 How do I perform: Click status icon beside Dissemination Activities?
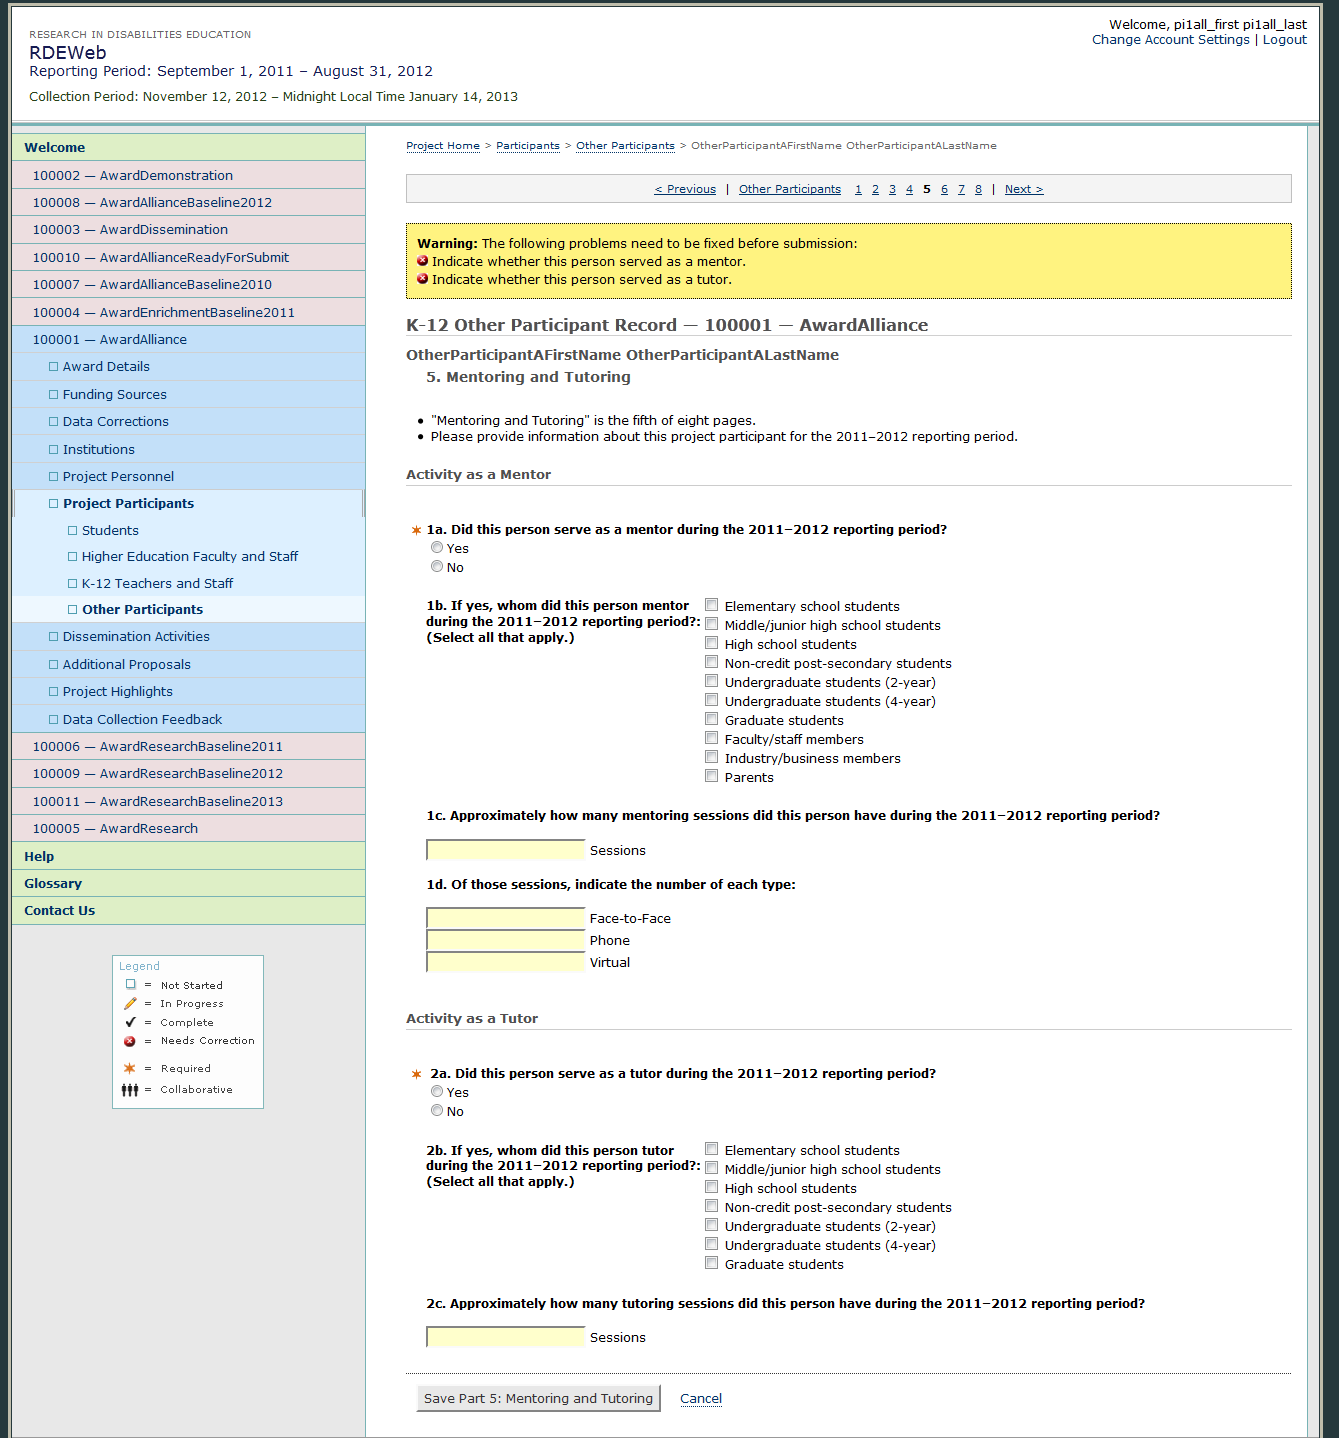click(x=54, y=637)
